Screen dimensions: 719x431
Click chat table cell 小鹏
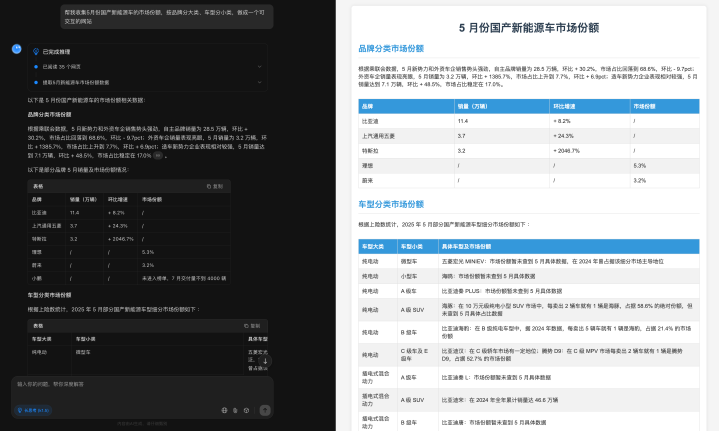pyautogui.click(x=36, y=278)
